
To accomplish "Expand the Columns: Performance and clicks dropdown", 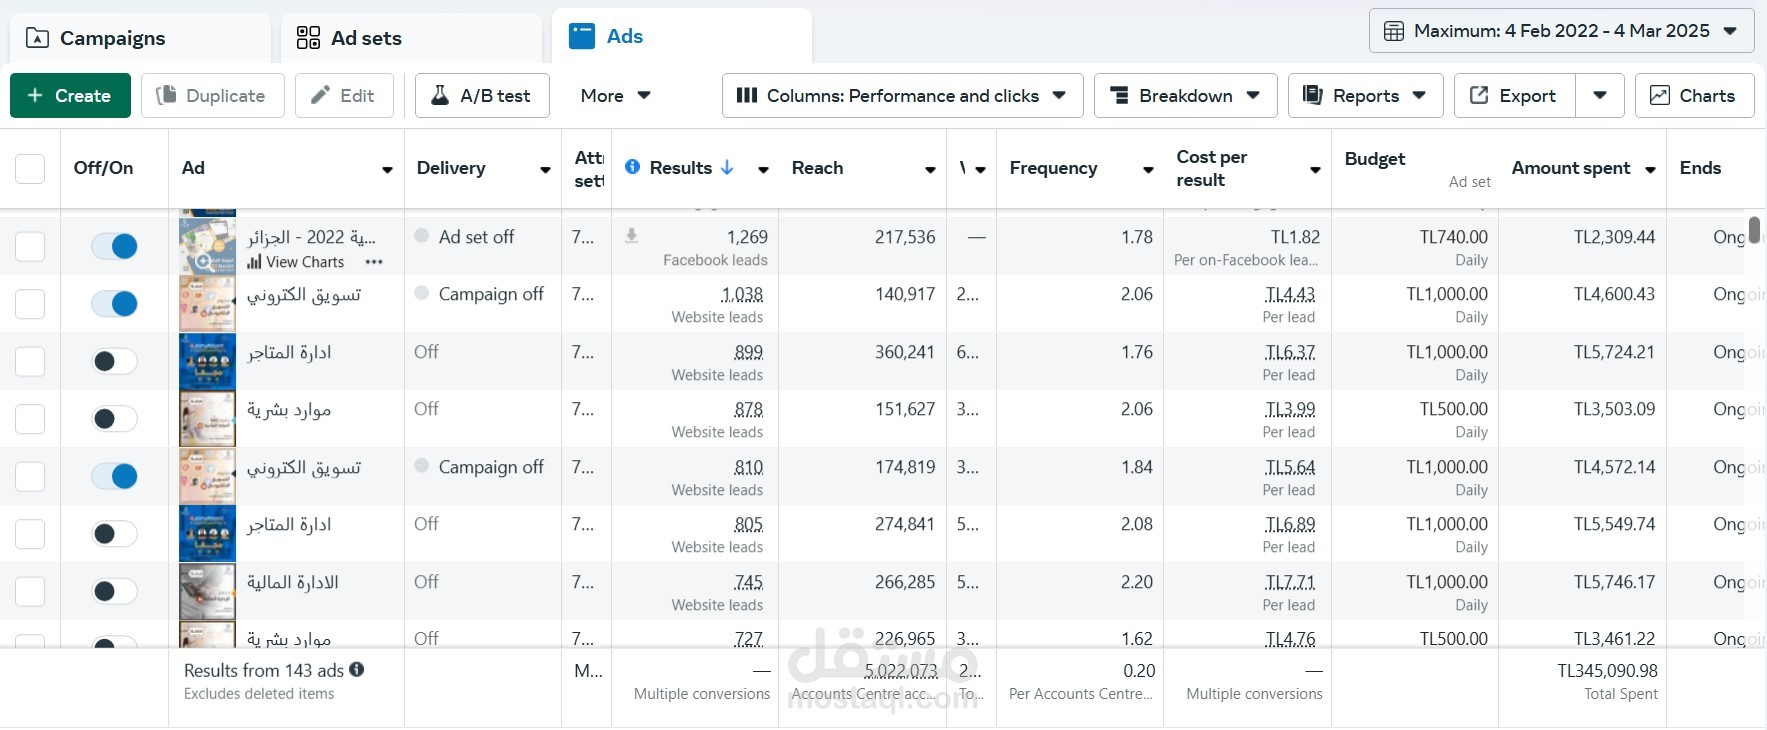I will point(902,96).
